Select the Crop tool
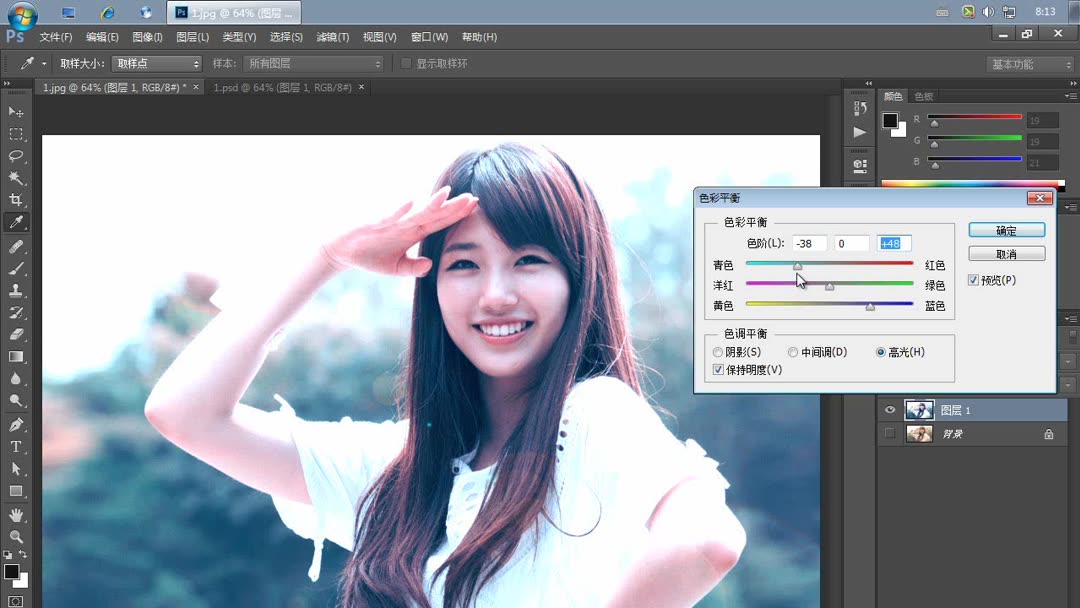This screenshot has width=1080, height=608. pos(15,199)
